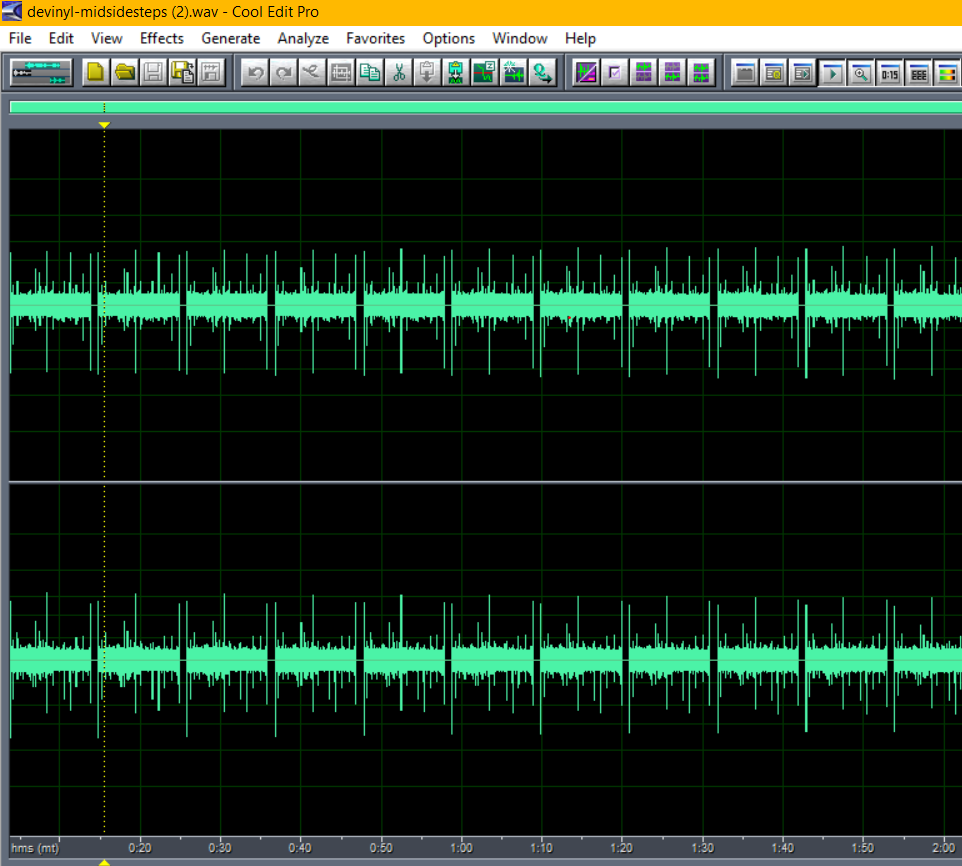962x866 pixels.
Task: Copy selection with the copy pages icon
Action: coord(370,72)
